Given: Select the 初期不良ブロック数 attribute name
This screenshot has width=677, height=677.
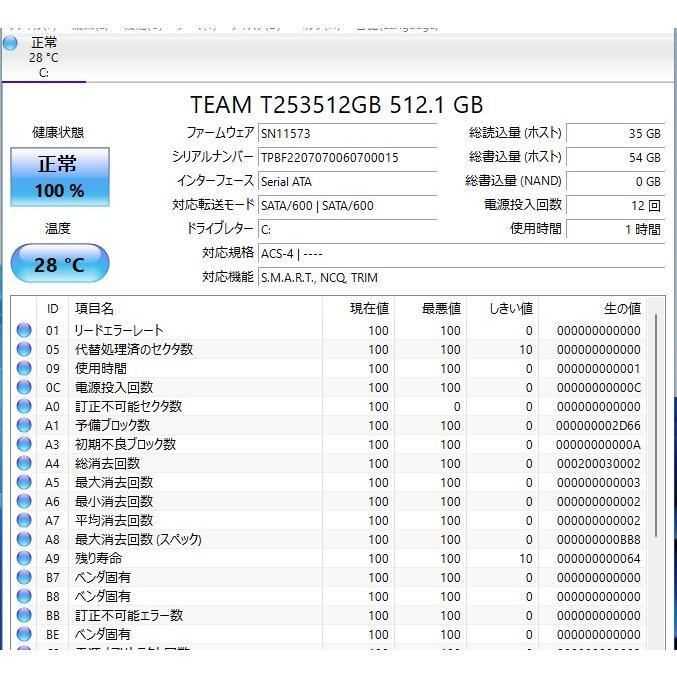Looking at the screenshot, I should point(125,444).
